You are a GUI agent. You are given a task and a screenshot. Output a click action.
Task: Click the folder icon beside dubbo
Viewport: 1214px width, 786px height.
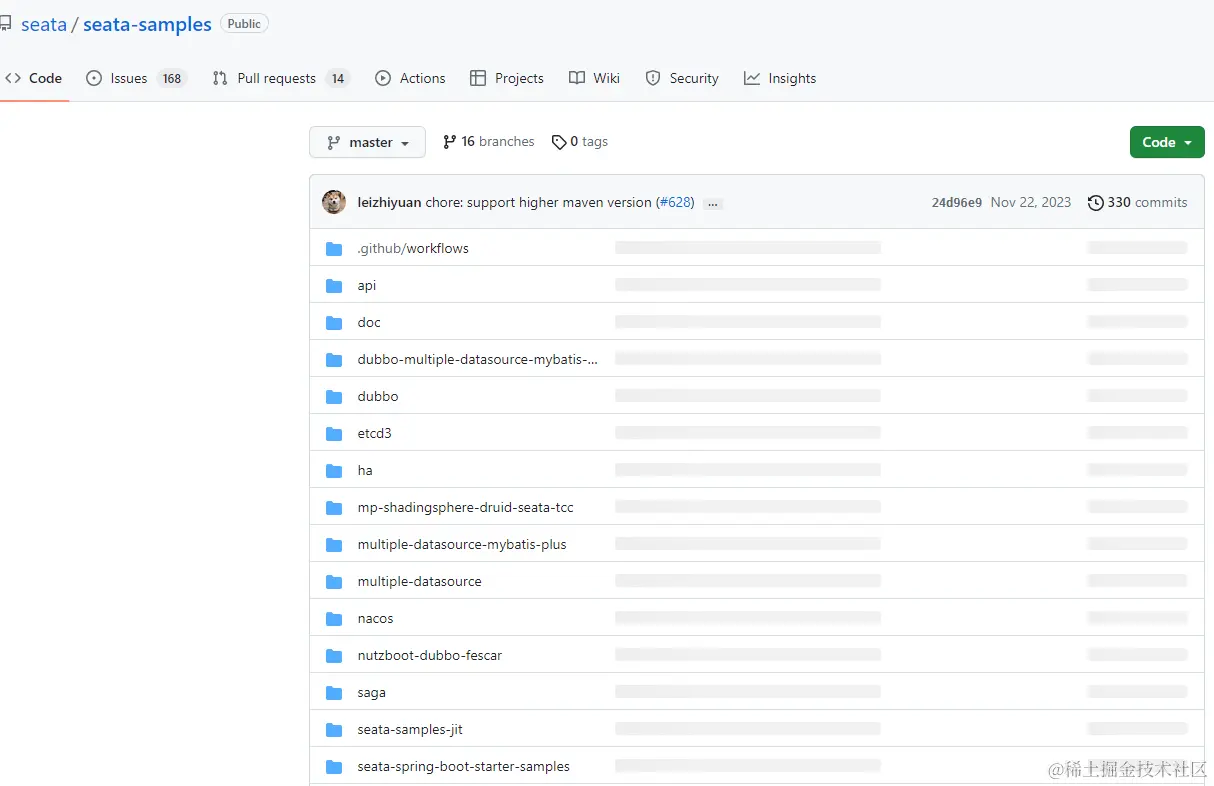[334, 397]
